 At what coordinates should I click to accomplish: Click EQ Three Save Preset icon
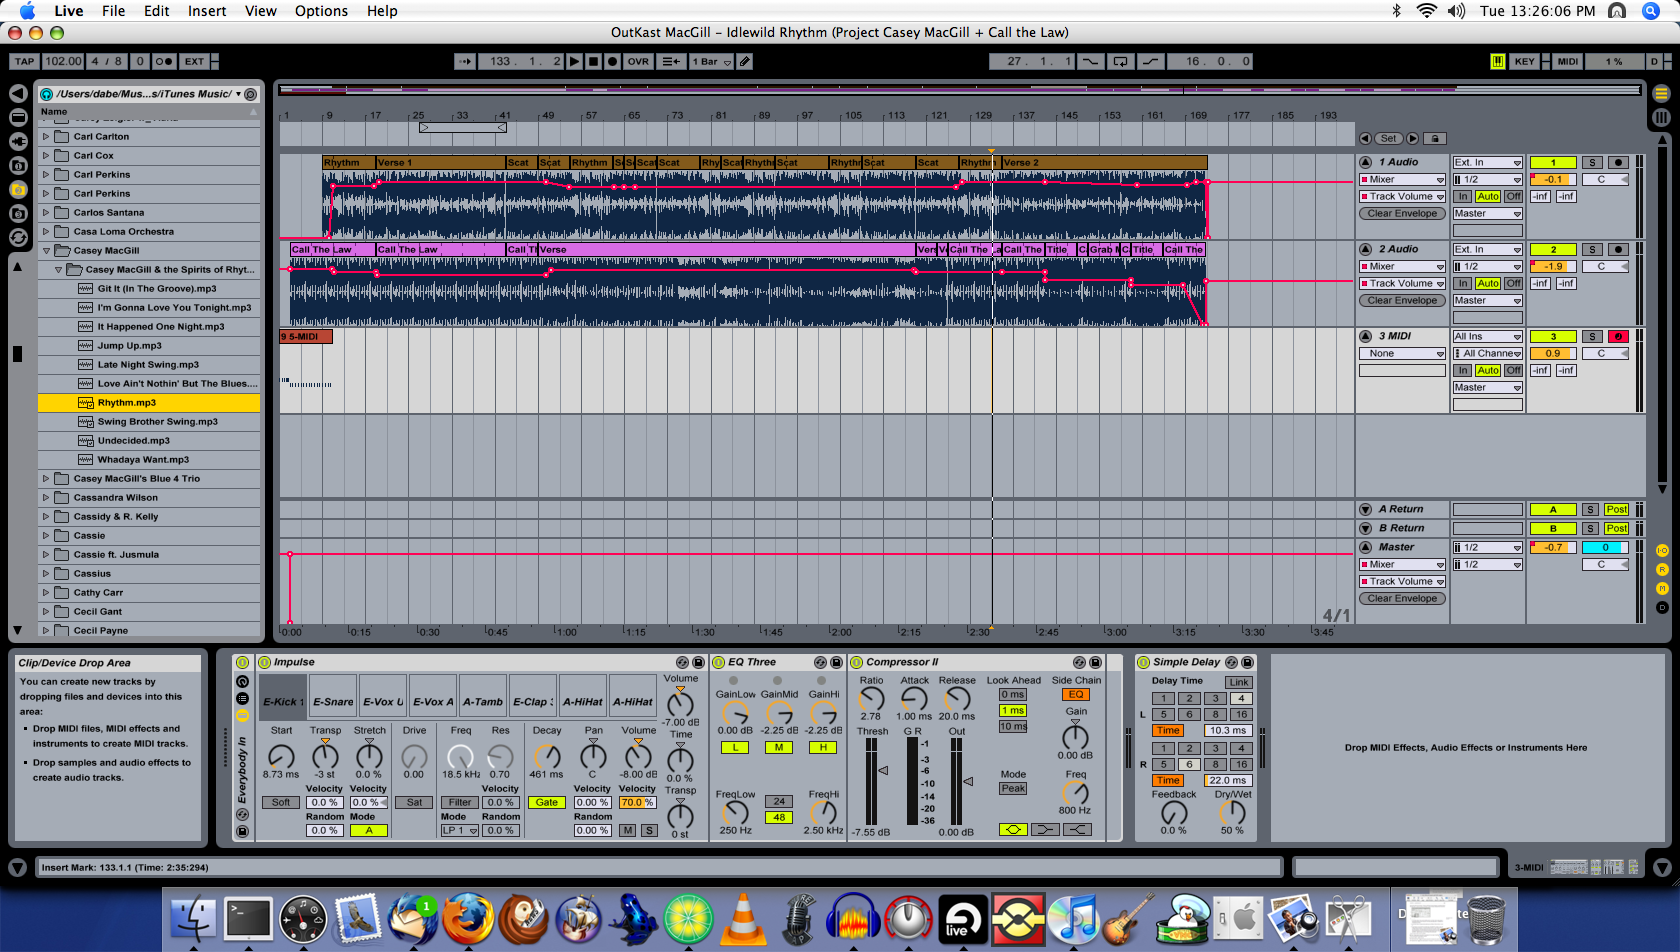pyautogui.click(x=836, y=662)
